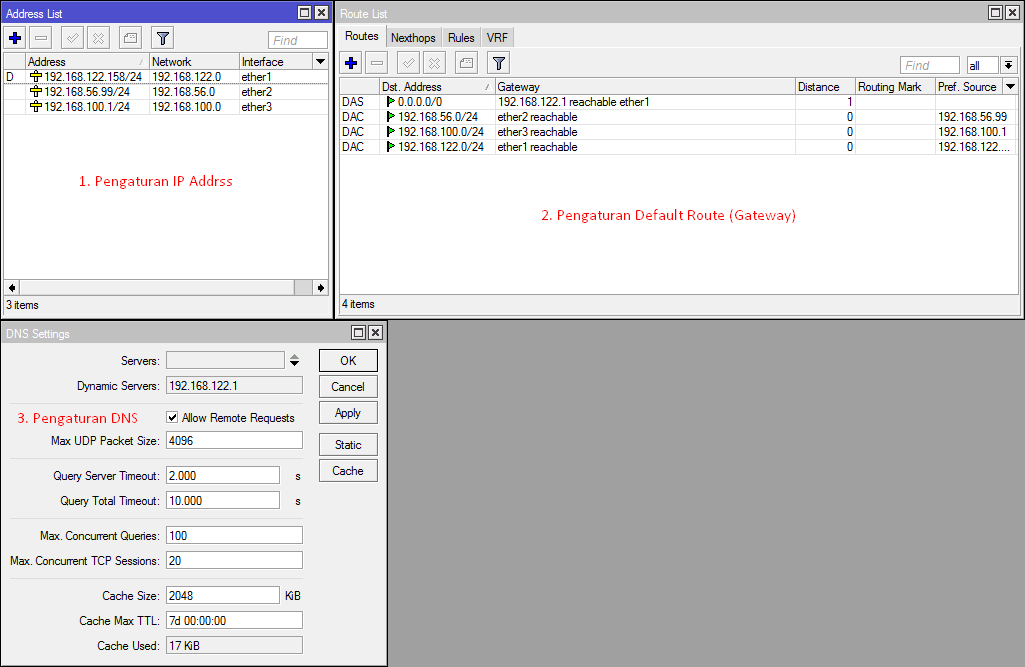Comment icon in Route List toolbar
Viewport: 1025px width, 667px height.
467,63
